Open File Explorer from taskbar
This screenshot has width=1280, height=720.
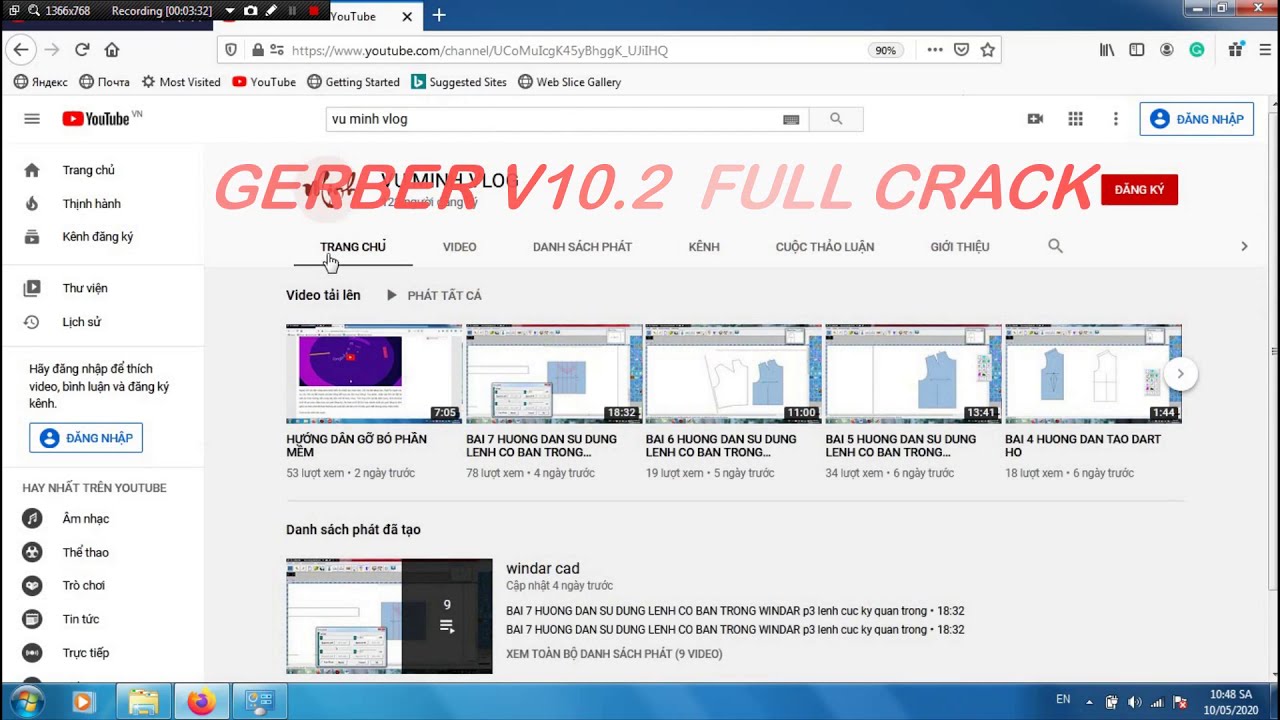143,702
